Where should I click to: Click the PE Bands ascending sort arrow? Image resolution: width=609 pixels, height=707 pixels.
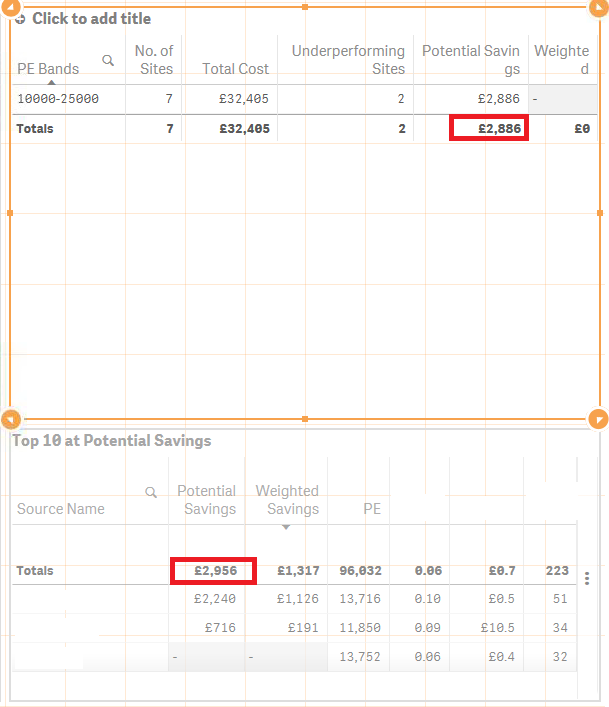(x=51, y=82)
